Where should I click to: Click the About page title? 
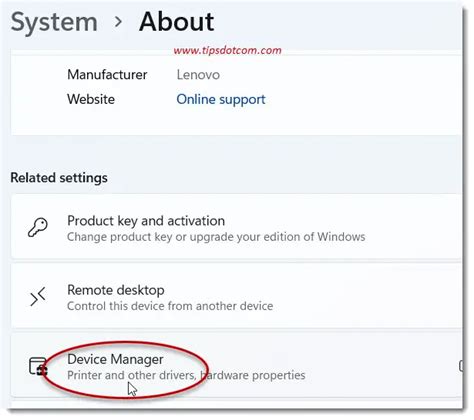[x=177, y=22]
